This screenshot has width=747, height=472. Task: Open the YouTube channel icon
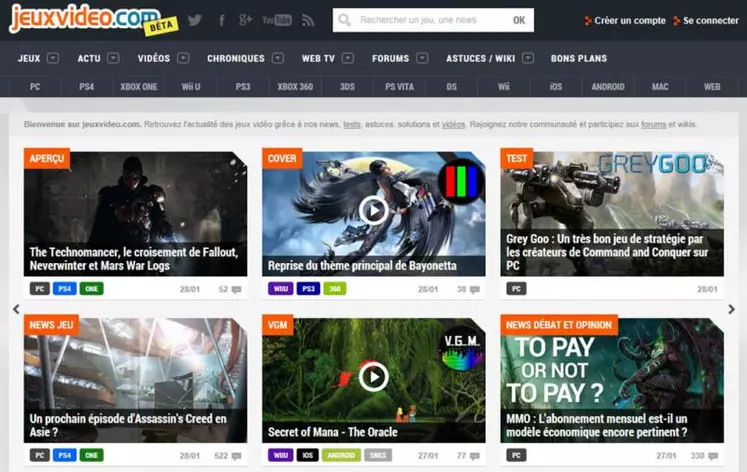(x=277, y=20)
